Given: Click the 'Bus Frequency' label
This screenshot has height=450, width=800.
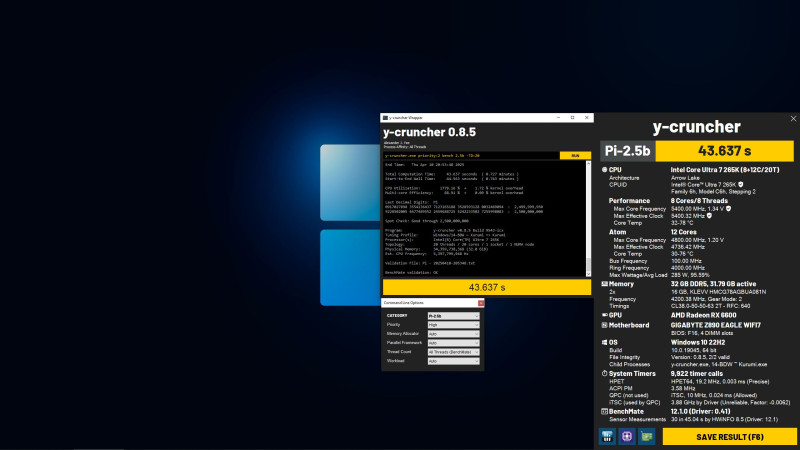Looking at the screenshot, I should pyautogui.click(x=628, y=261).
